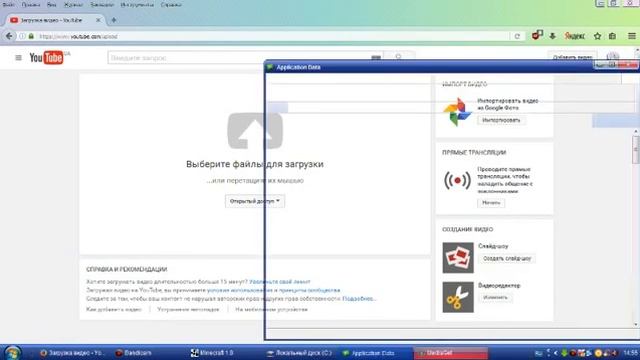Go back with the browser back arrow

[9, 36]
